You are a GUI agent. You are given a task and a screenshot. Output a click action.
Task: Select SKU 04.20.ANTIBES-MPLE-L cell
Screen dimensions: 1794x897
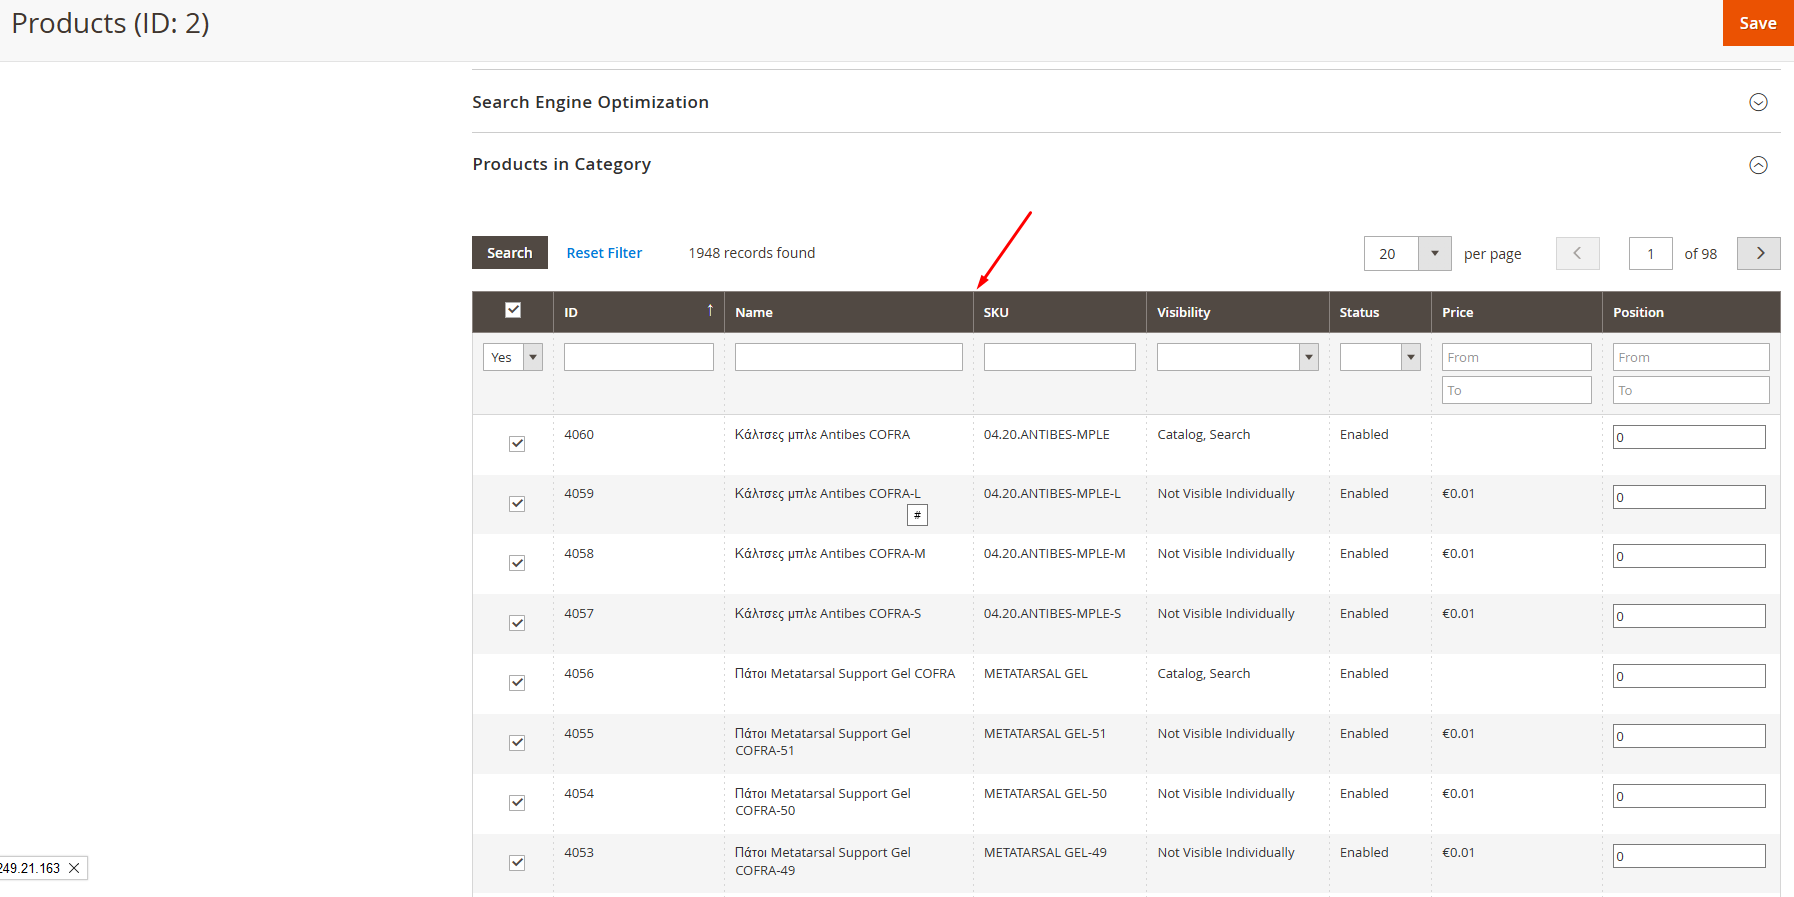(x=1052, y=494)
